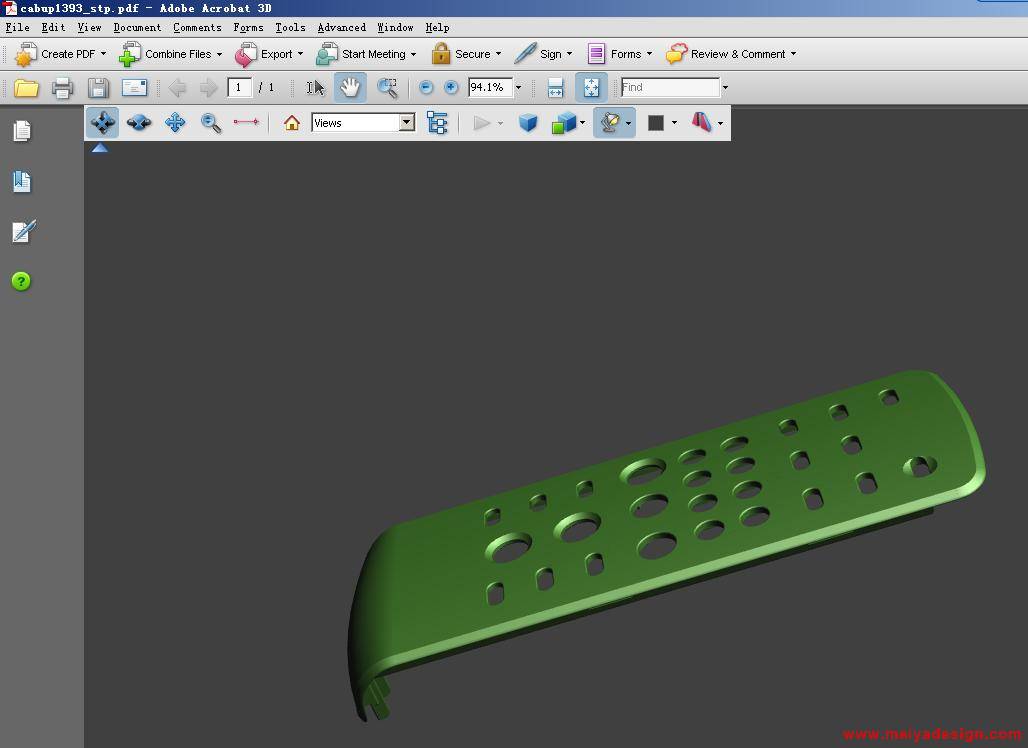This screenshot has width=1028, height=748.
Task: Click the 94.1% zoom value field
Action: (x=490, y=87)
